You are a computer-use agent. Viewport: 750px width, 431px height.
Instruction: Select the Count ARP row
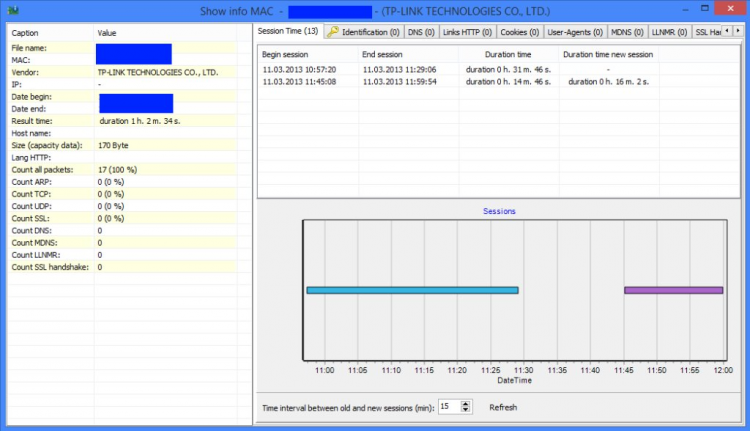click(x=122, y=182)
